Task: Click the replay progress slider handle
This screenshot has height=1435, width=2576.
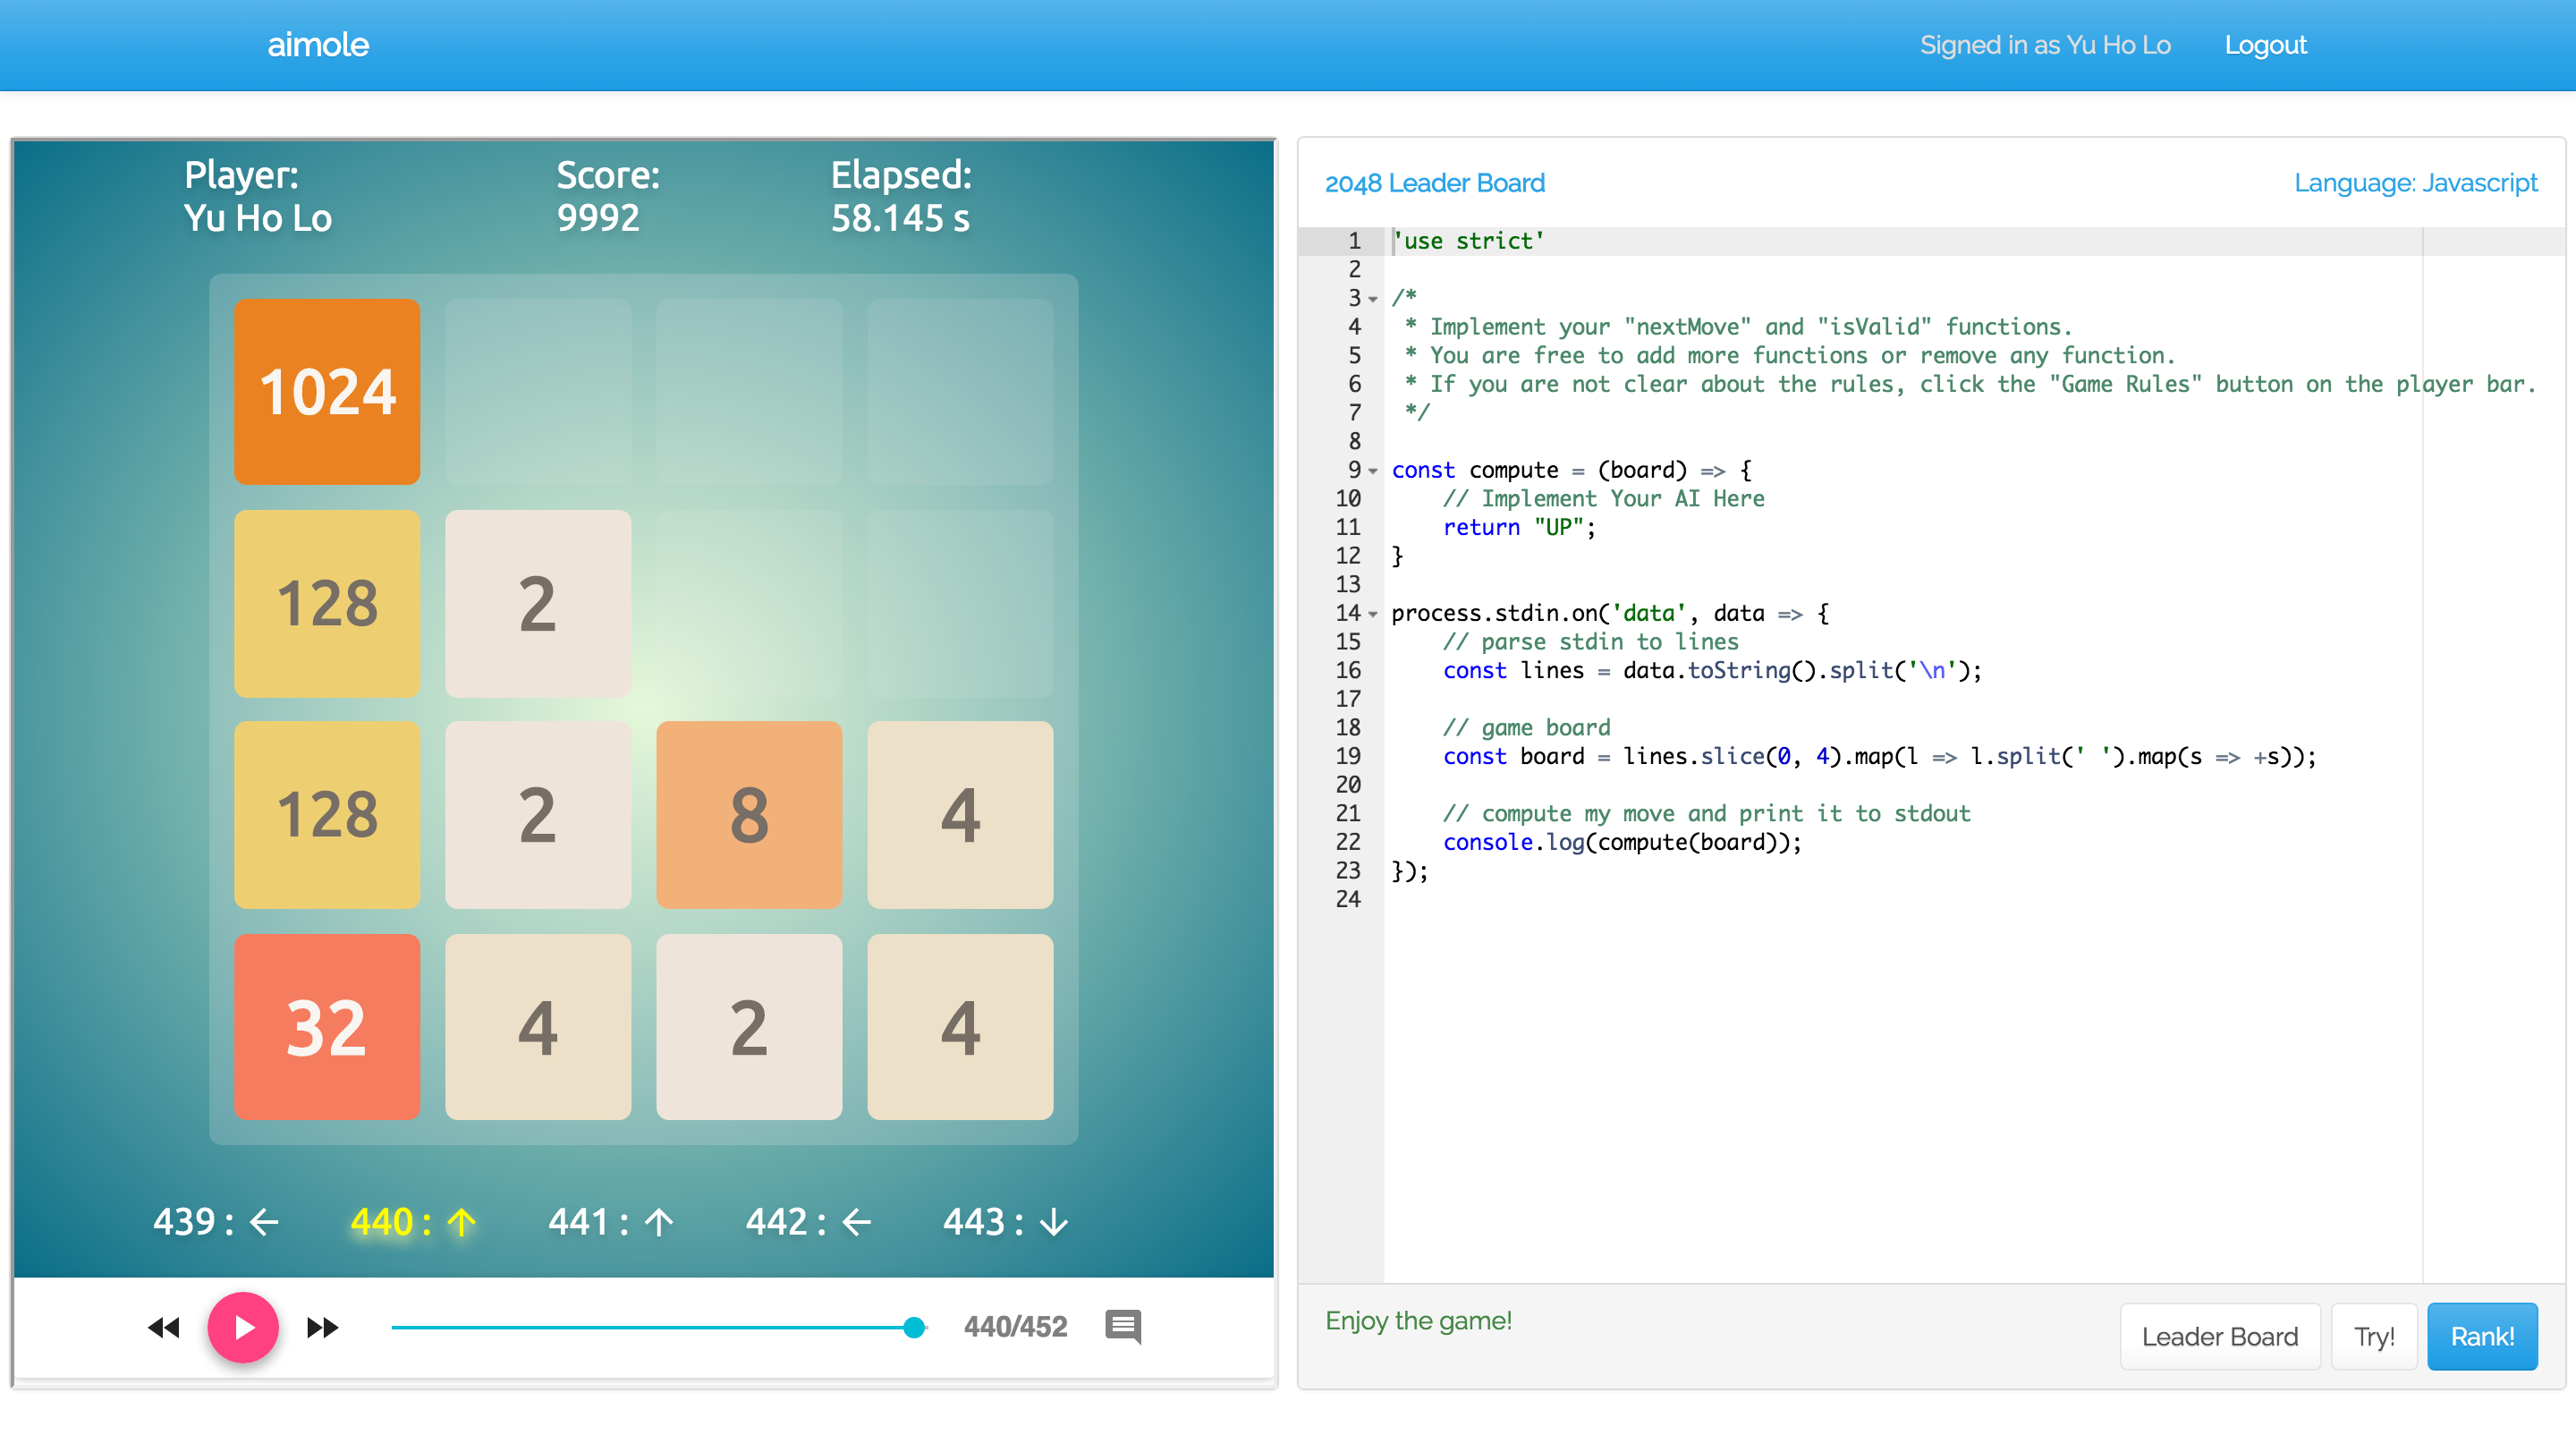Action: pyautogui.click(x=913, y=1327)
